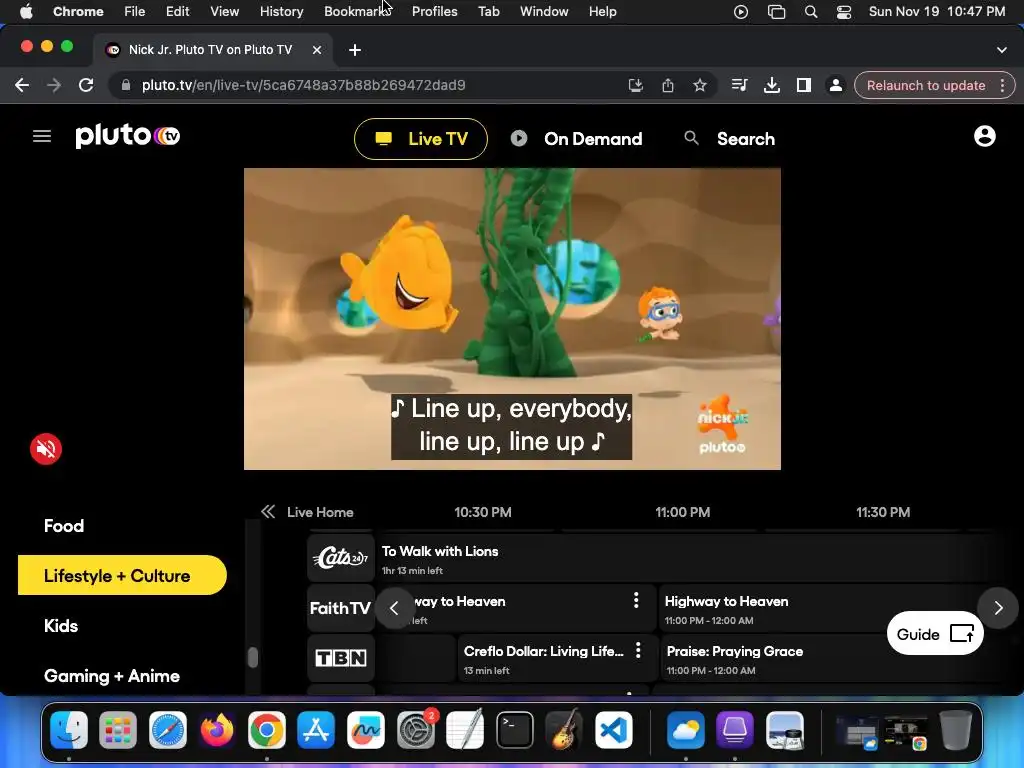This screenshot has height=768, width=1024.
Task: Open options for Creflo Dollar program
Action: [638, 650]
